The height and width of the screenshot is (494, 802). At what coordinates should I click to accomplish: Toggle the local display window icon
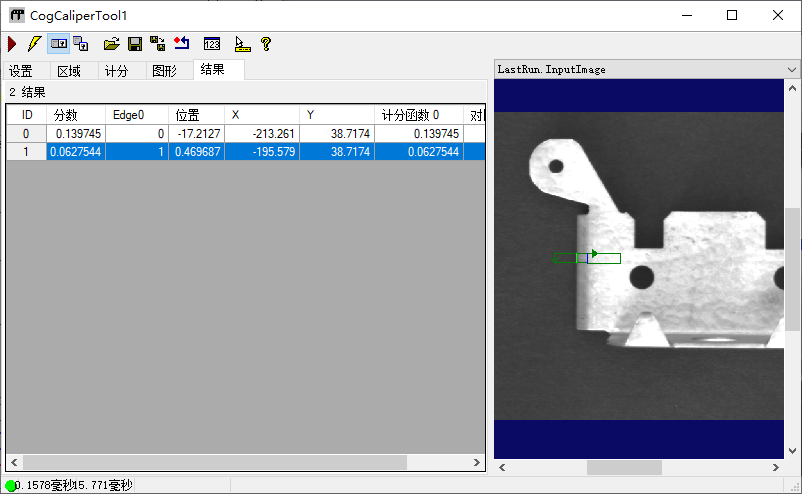coord(59,44)
